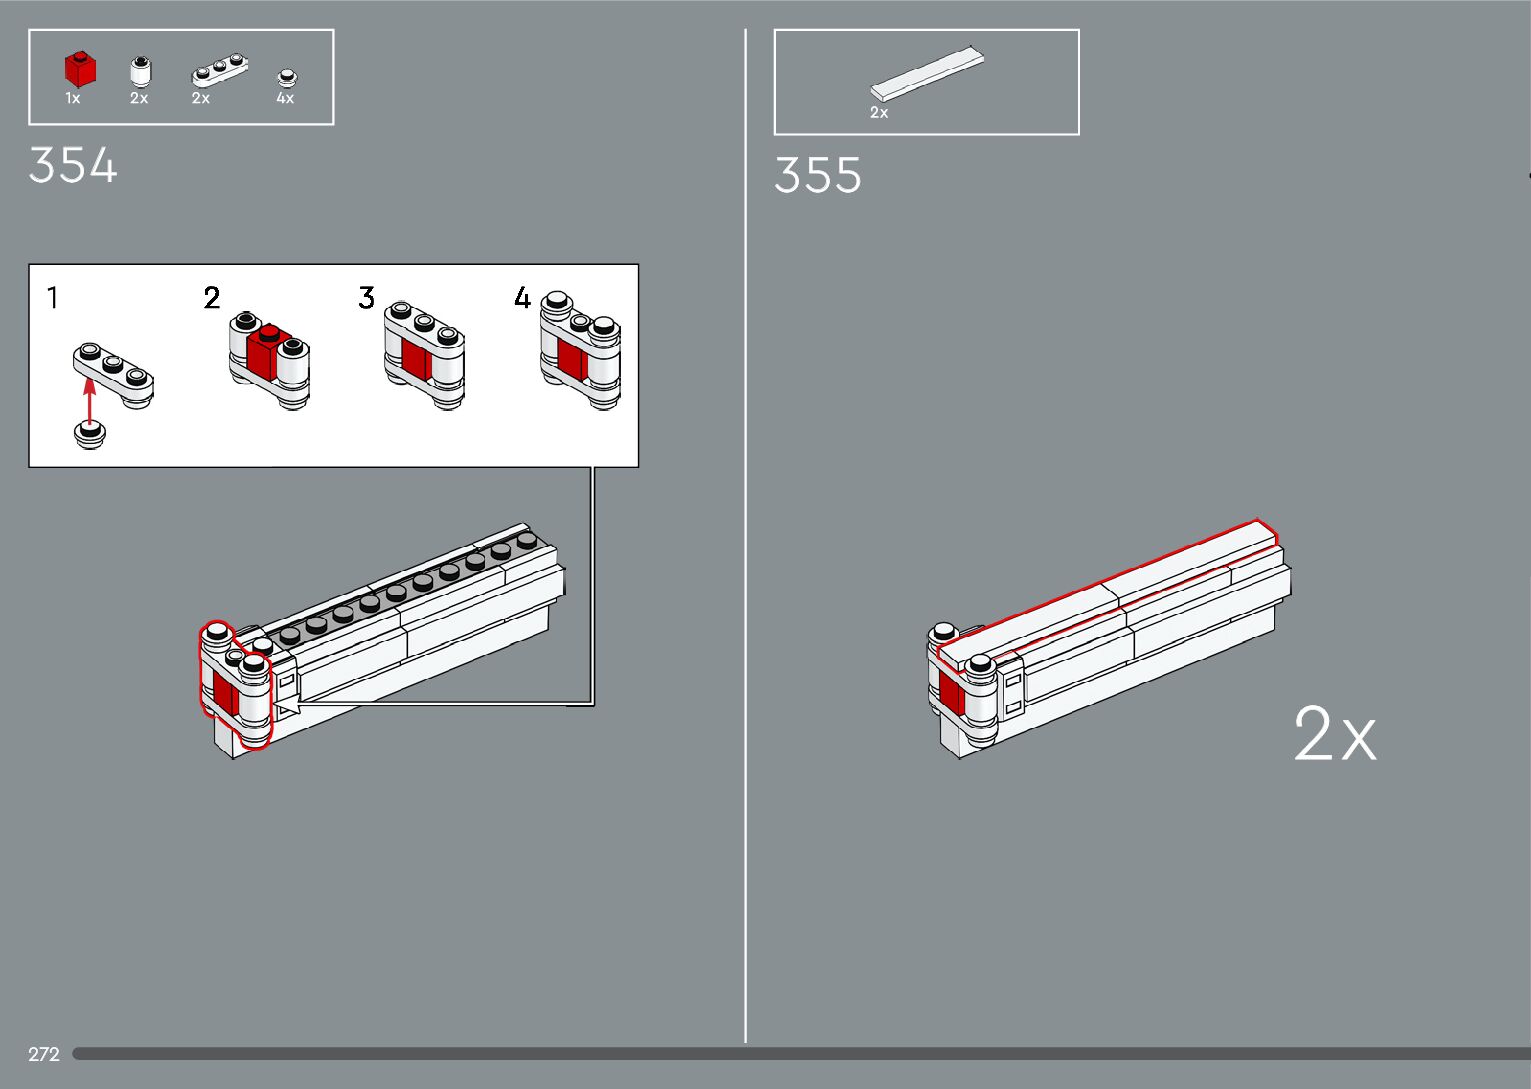Viewport: 1531px width, 1089px height.
Task: Click the red arrow in sub-step 1
Action: click(x=89, y=400)
